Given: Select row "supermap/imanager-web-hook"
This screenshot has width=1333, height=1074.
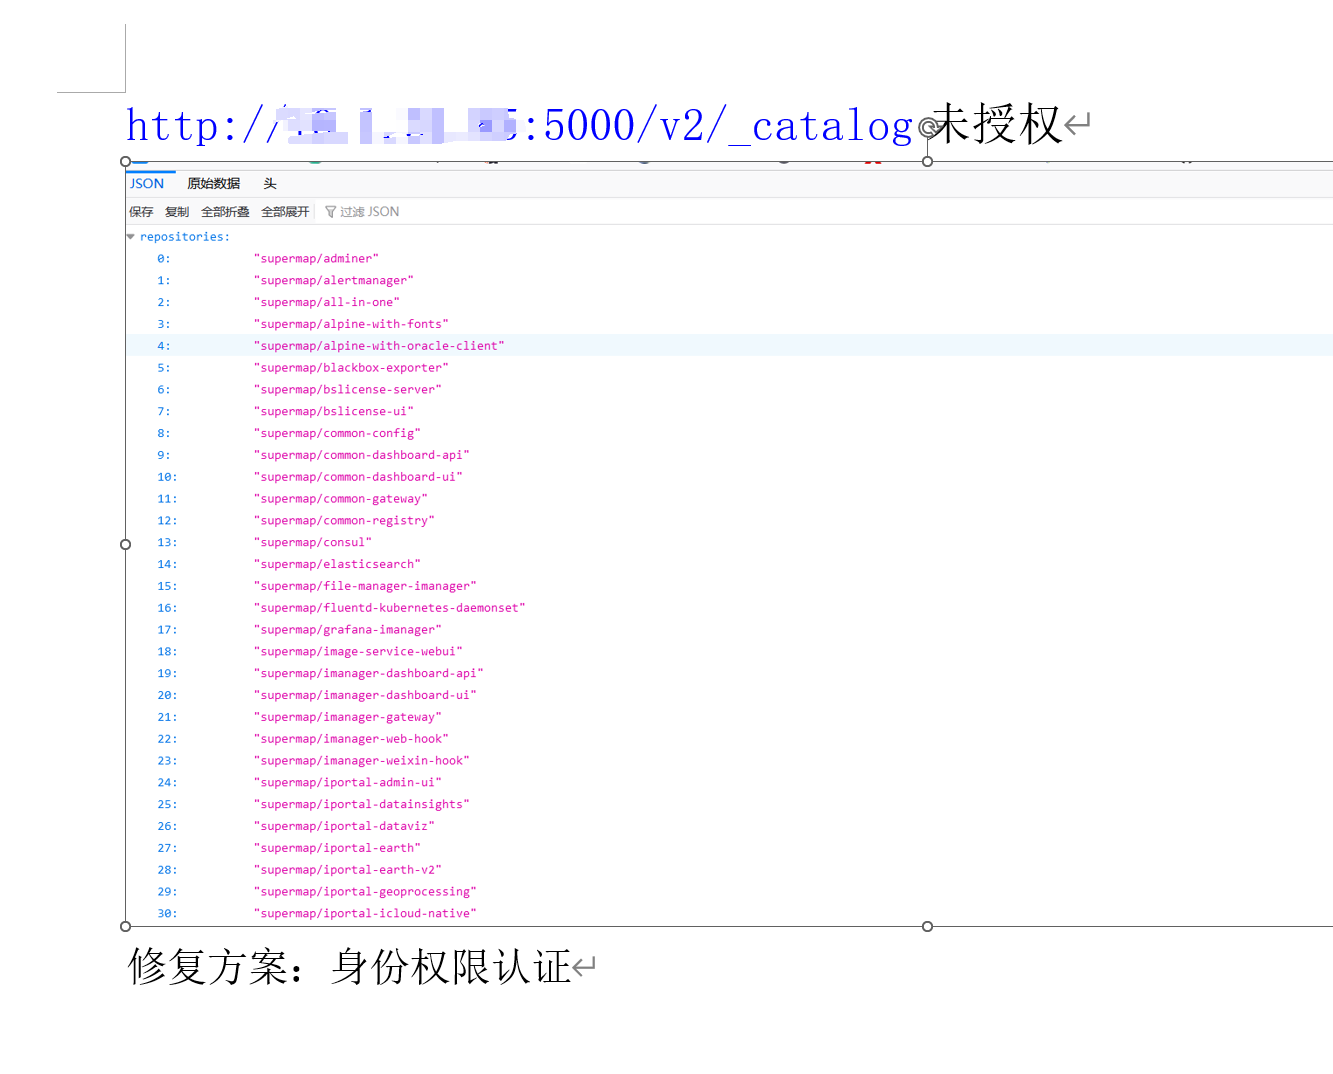Looking at the screenshot, I should (x=729, y=739).
